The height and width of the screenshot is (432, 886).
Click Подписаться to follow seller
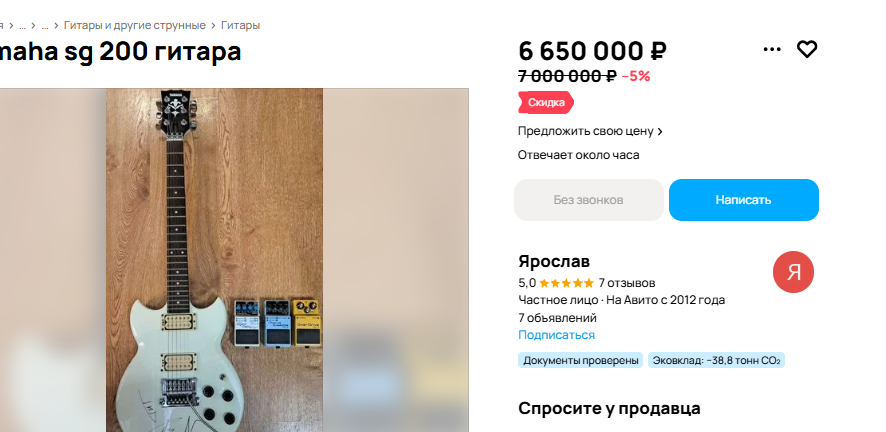[x=557, y=335]
